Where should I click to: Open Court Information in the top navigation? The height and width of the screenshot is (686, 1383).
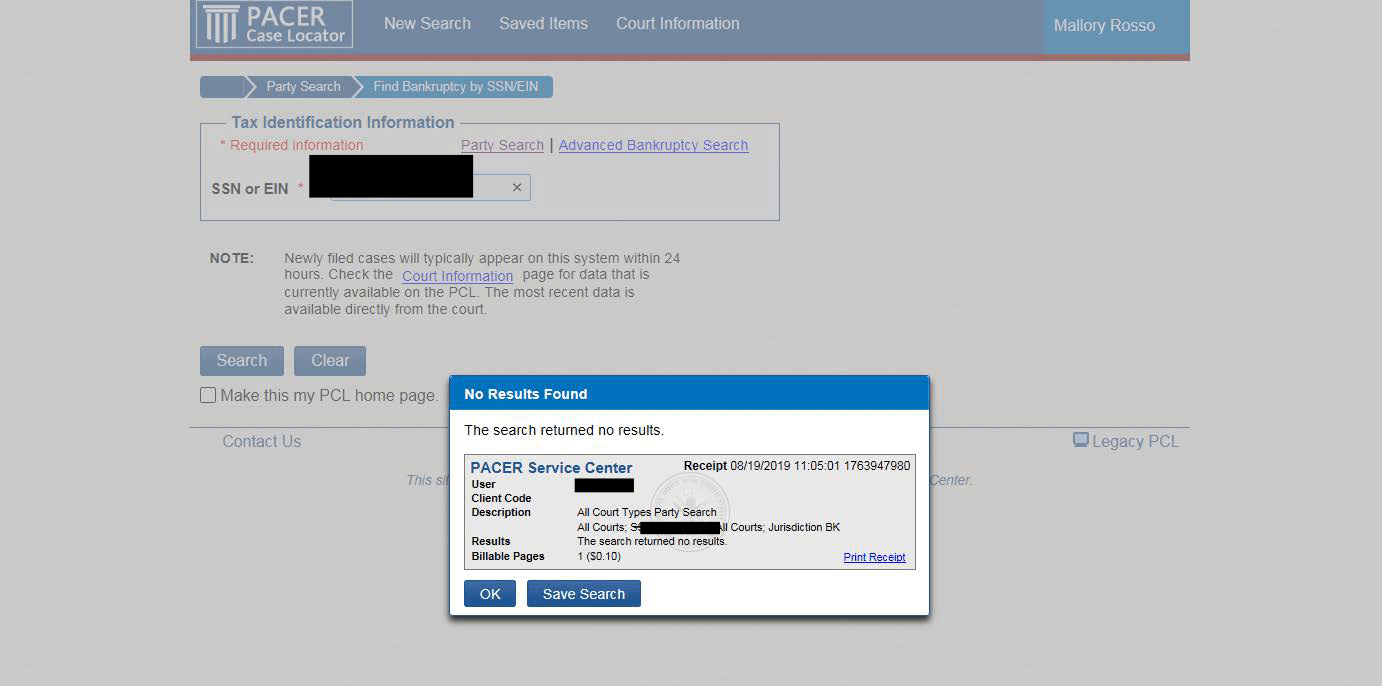677,24
